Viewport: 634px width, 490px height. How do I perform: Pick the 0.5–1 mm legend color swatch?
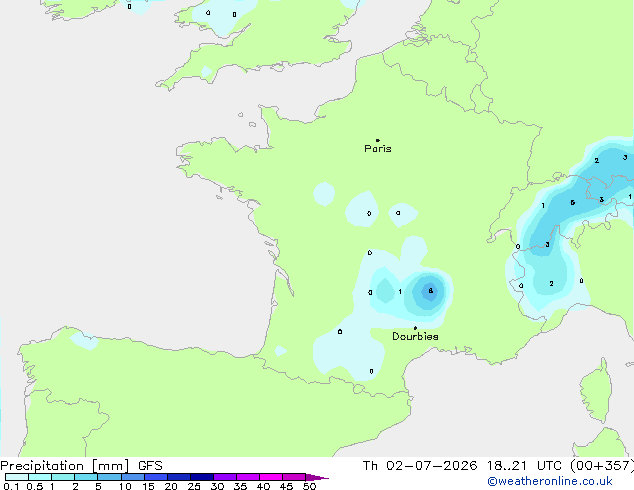click(40, 477)
